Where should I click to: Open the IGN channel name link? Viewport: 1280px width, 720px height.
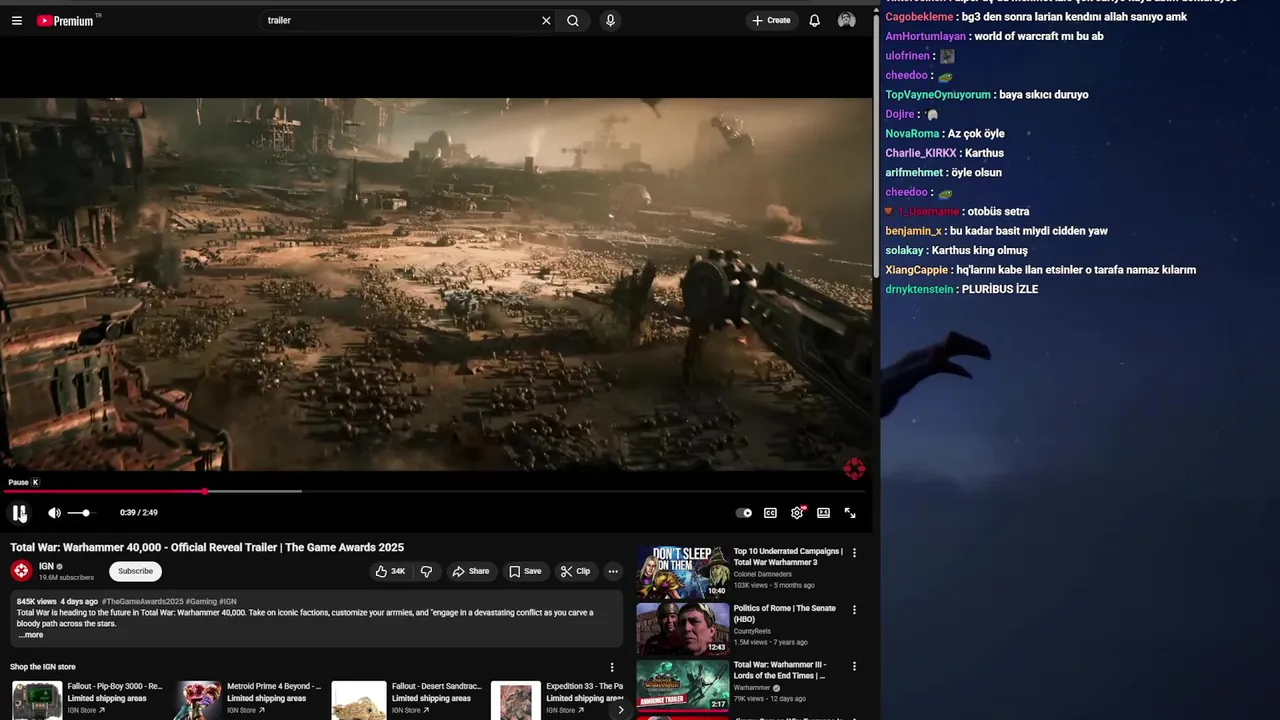(46, 566)
